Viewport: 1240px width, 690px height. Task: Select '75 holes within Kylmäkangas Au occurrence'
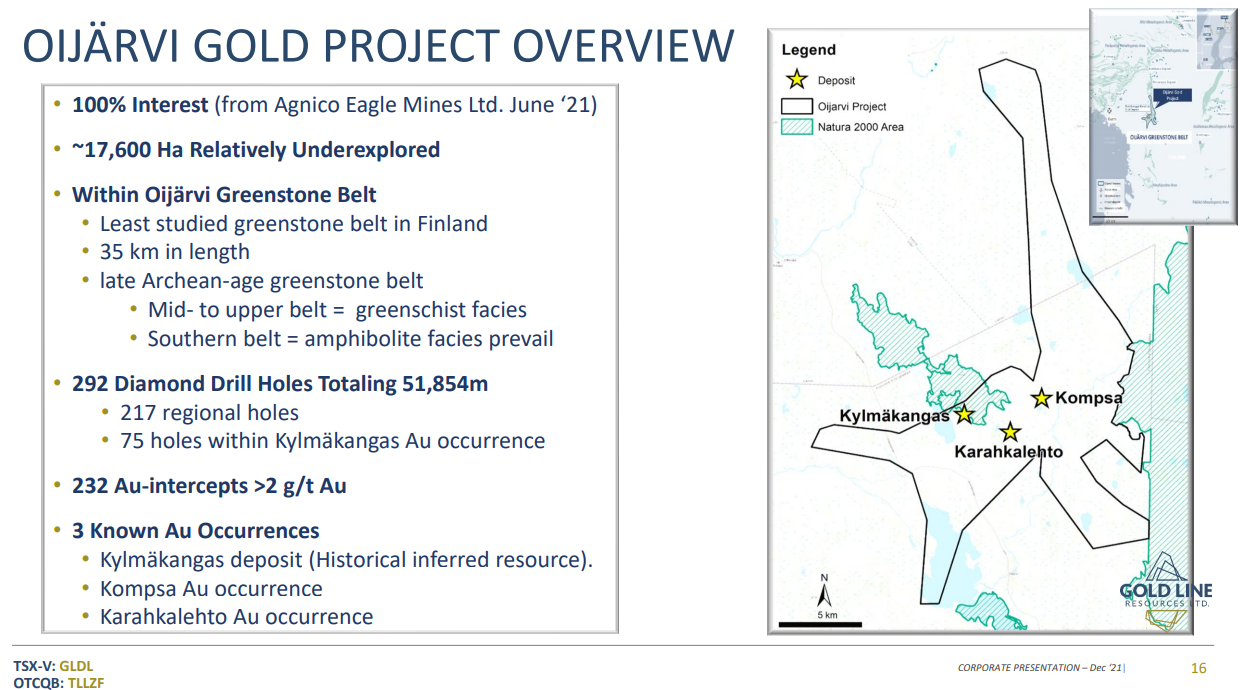pyautogui.click(x=332, y=441)
